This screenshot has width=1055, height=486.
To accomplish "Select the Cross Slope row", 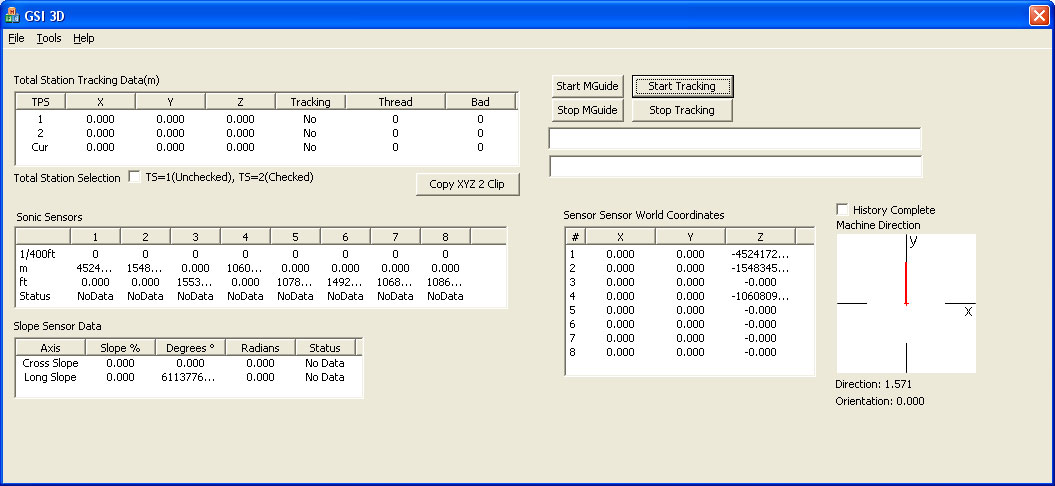I will click(x=188, y=363).
